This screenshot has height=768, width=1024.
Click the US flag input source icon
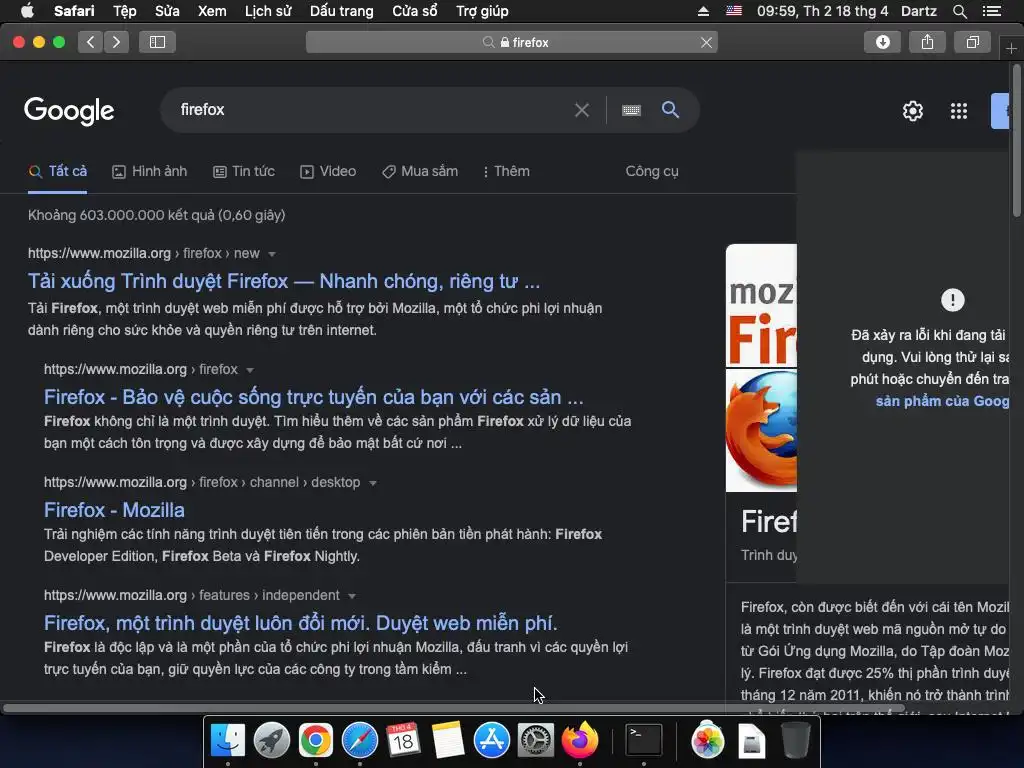734,10
